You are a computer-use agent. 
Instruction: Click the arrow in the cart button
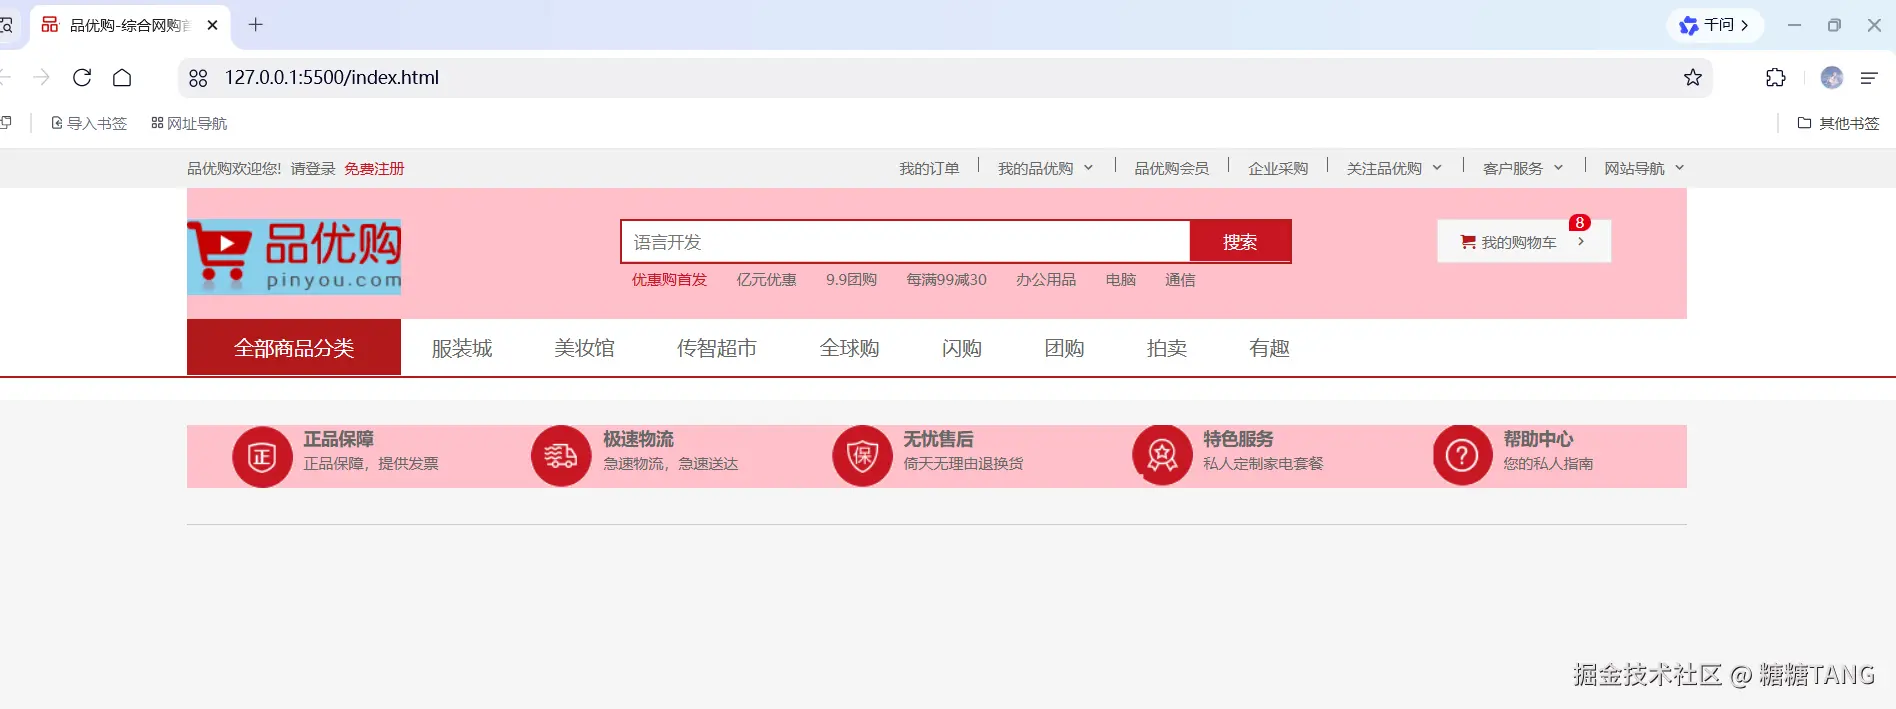pos(1581,241)
